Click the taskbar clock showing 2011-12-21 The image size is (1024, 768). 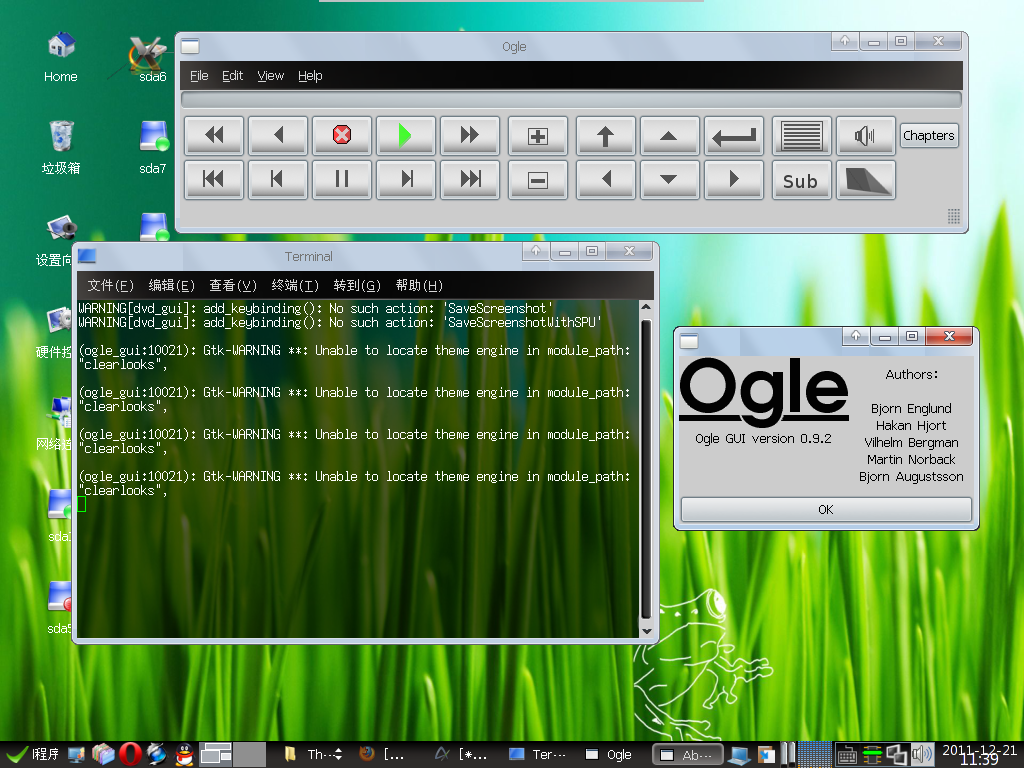point(980,754)
